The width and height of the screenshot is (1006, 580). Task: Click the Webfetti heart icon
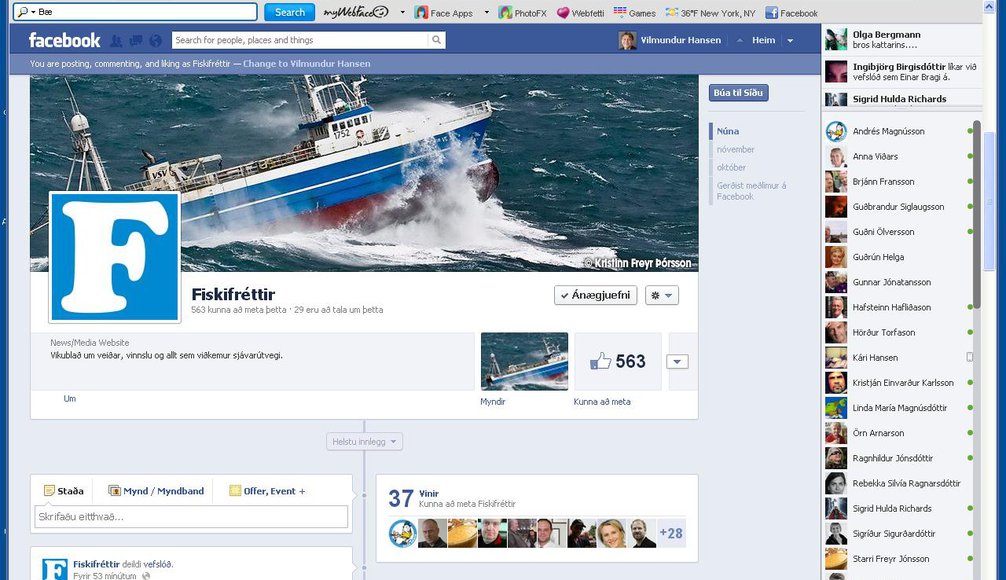pyautogui.click(x=563, y=12)
